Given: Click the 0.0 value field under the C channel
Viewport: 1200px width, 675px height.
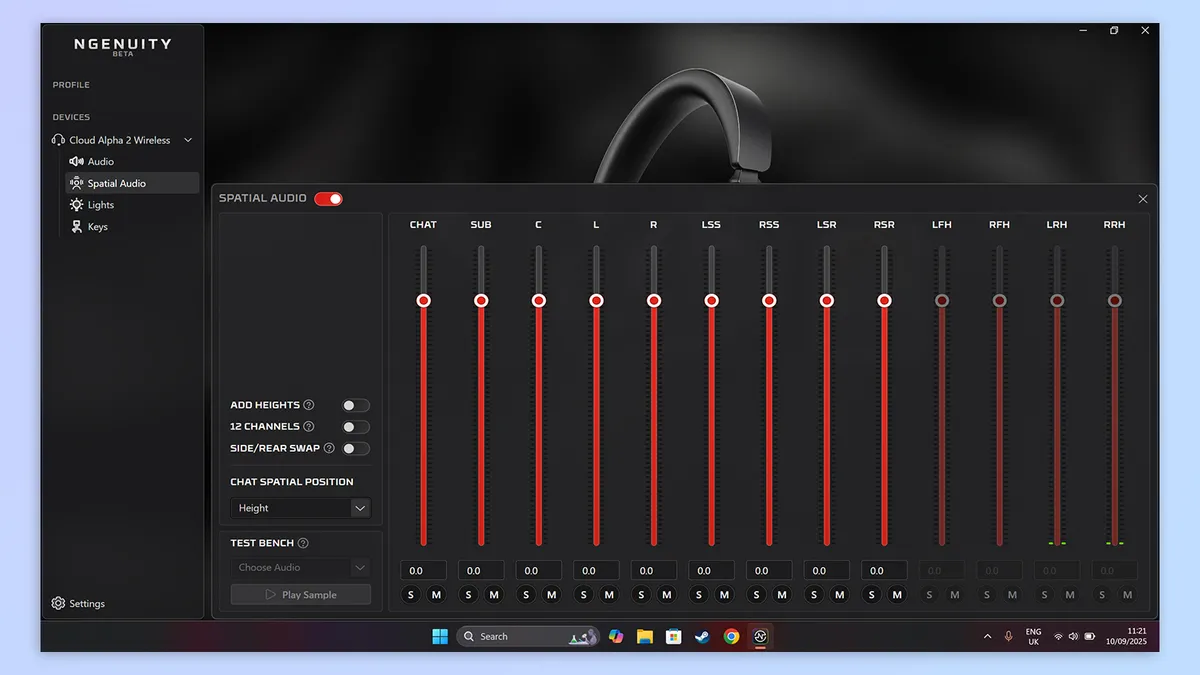Looking at the screenshot, I should coord(538,570).
